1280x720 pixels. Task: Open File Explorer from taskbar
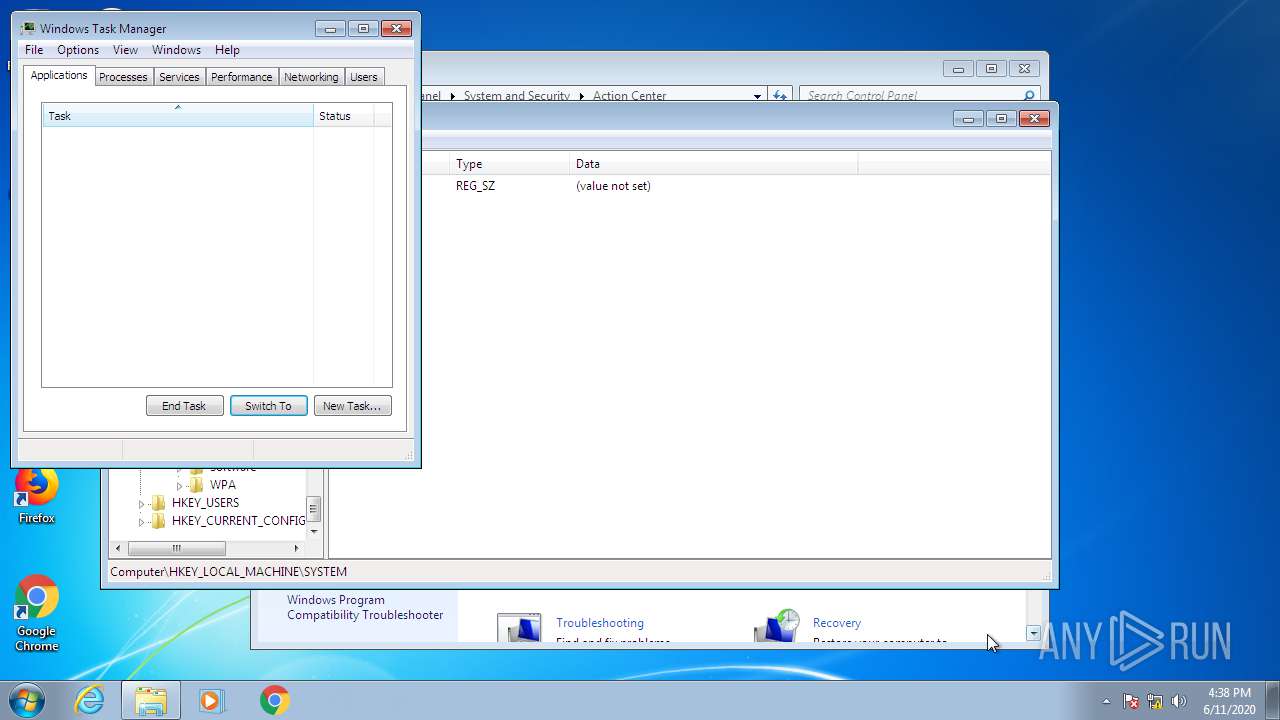click(x=151, y=700)
